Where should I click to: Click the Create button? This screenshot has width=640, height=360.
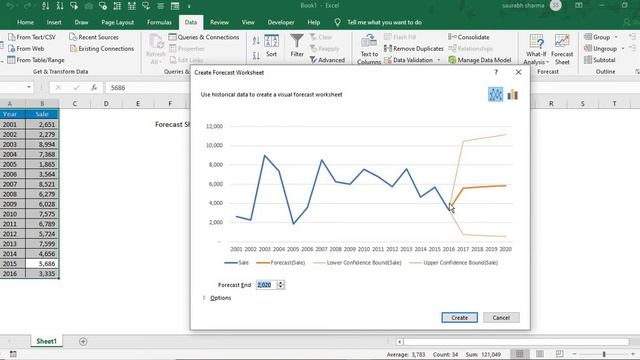pyautogui.click(x=460, y=318)
